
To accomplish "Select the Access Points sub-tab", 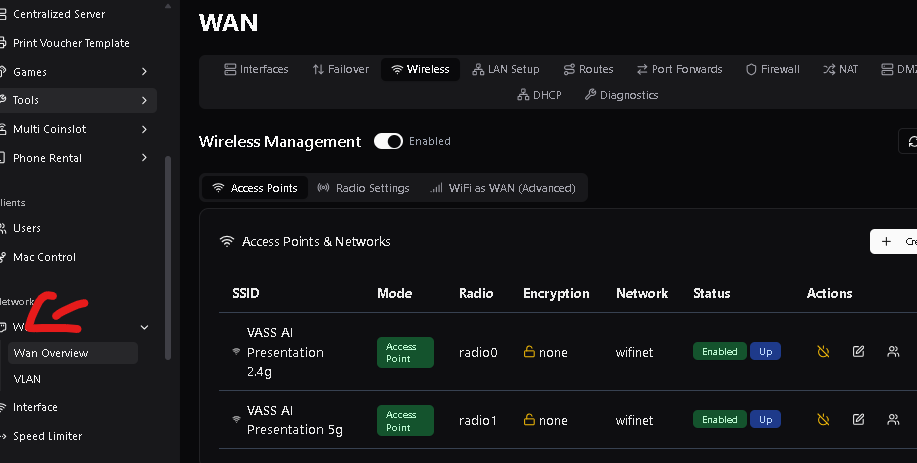I will tap(255, 188).
